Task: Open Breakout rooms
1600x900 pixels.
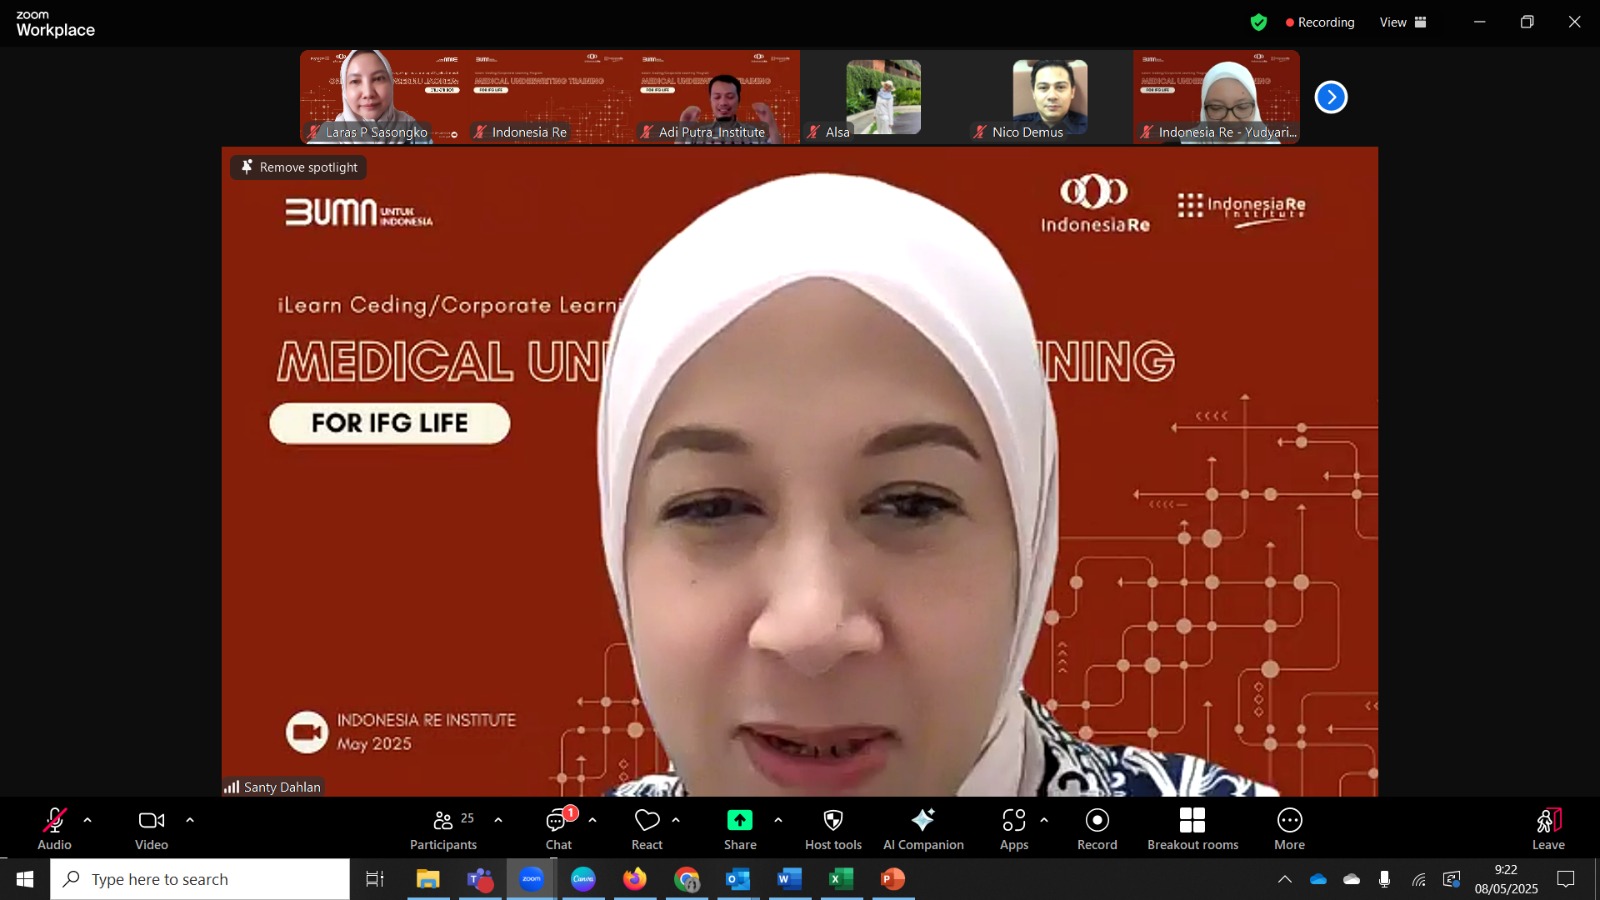Action: coord(1192,829)
